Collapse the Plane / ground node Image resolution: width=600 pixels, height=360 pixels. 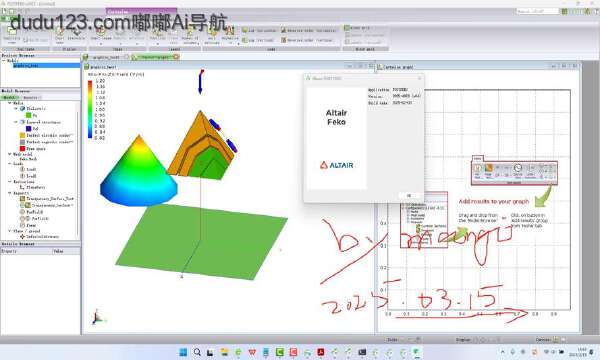[x=10, y=231]
